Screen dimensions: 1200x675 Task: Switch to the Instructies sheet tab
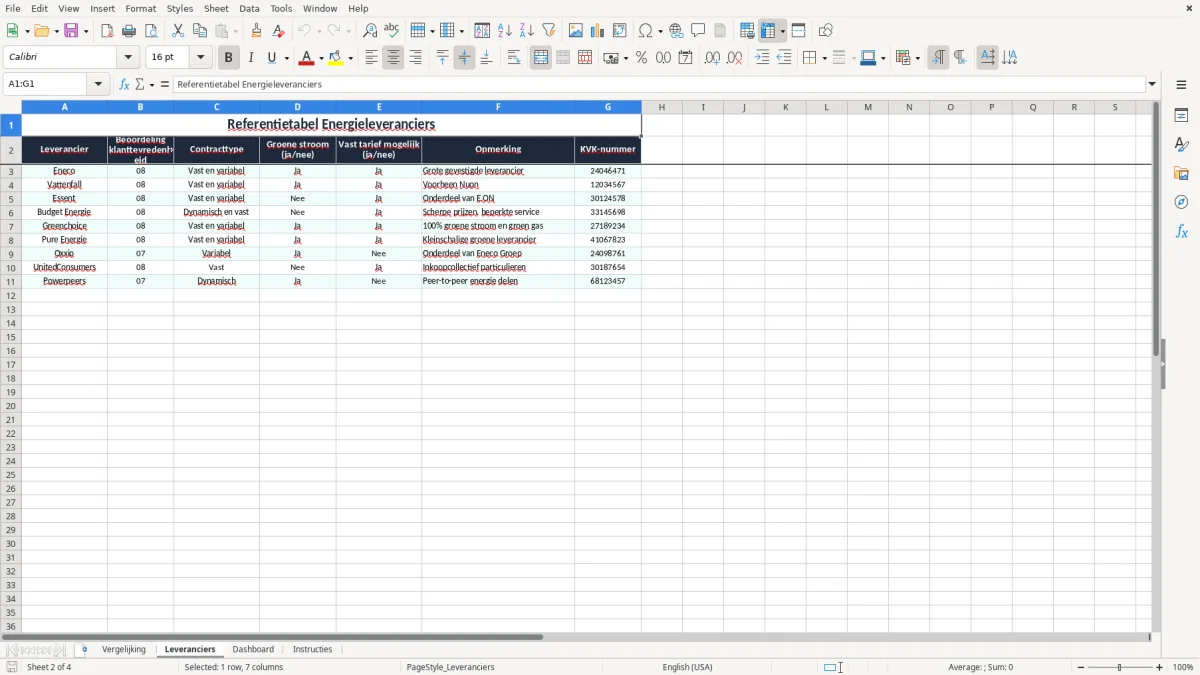click(312, 650)
